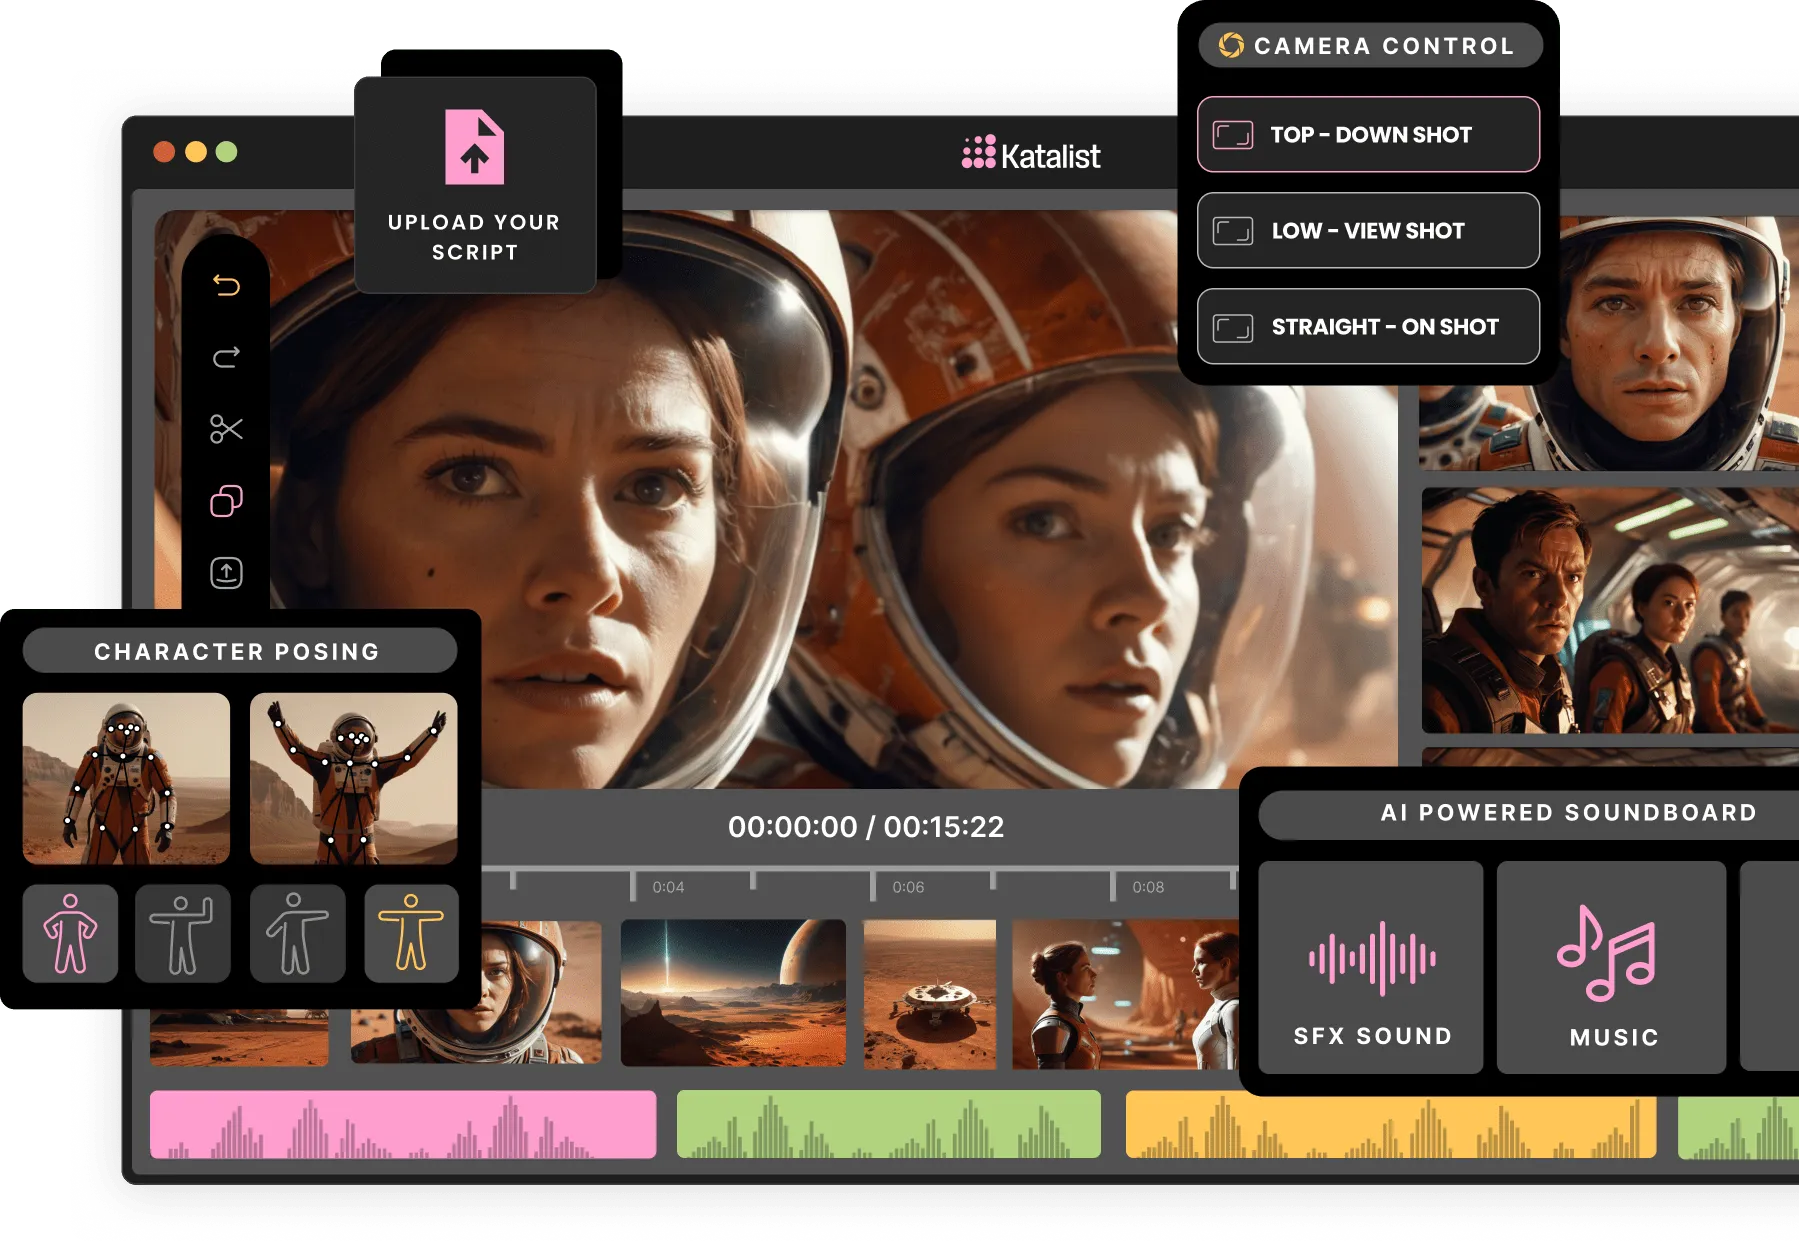
Task: Click the Undo icon in the left toolbar
Action: tap(227, 286)
